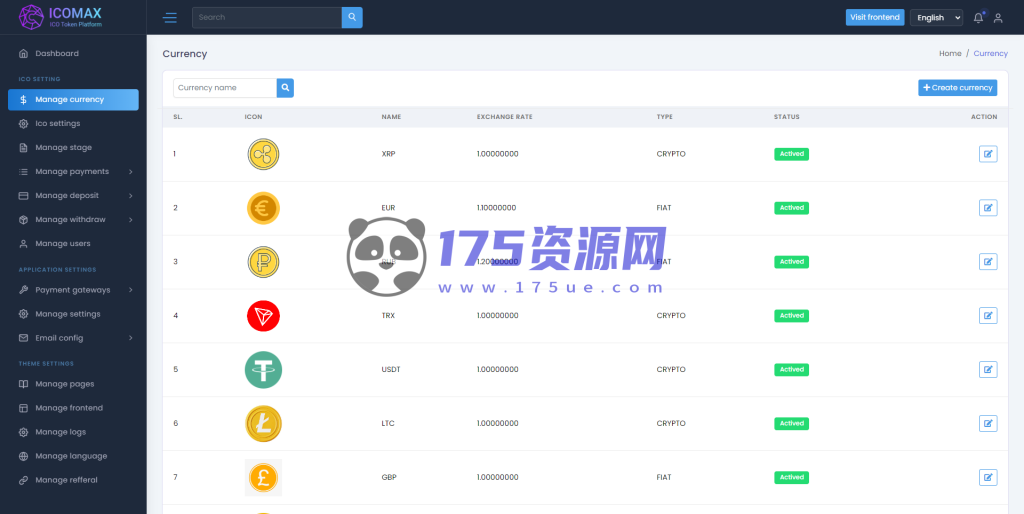Click Actived badge in GBP row
The width and height of the screenshot is (1024, 514).
tap(792, 477)
